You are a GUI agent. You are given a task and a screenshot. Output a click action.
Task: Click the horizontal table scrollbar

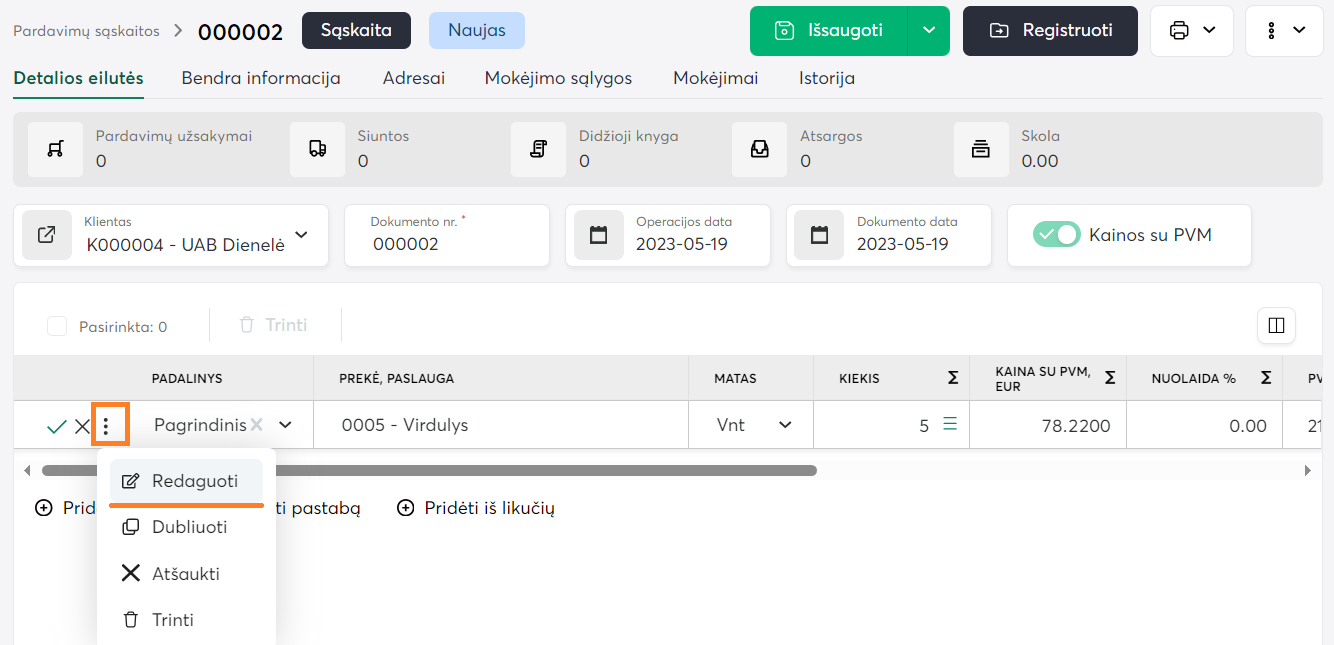point(430,470)
